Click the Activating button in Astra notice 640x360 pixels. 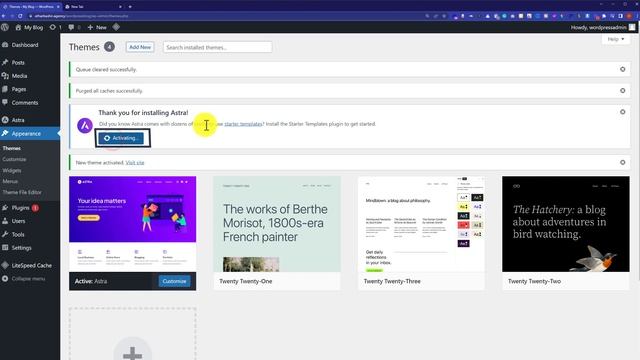(121, 138)
